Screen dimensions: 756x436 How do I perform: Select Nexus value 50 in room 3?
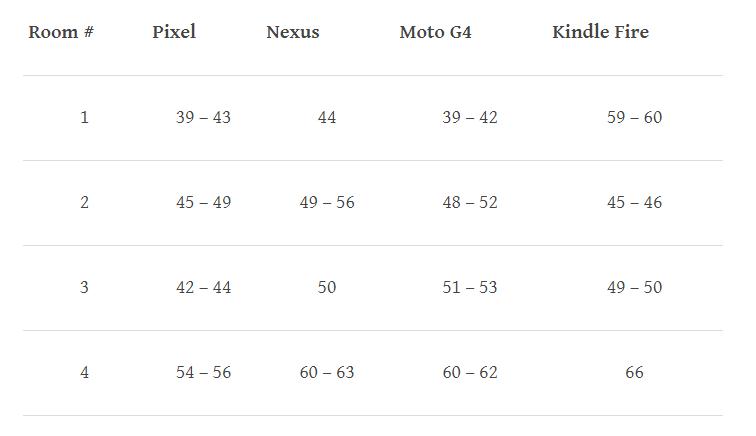pyautogui.click(x=327, y=288)
